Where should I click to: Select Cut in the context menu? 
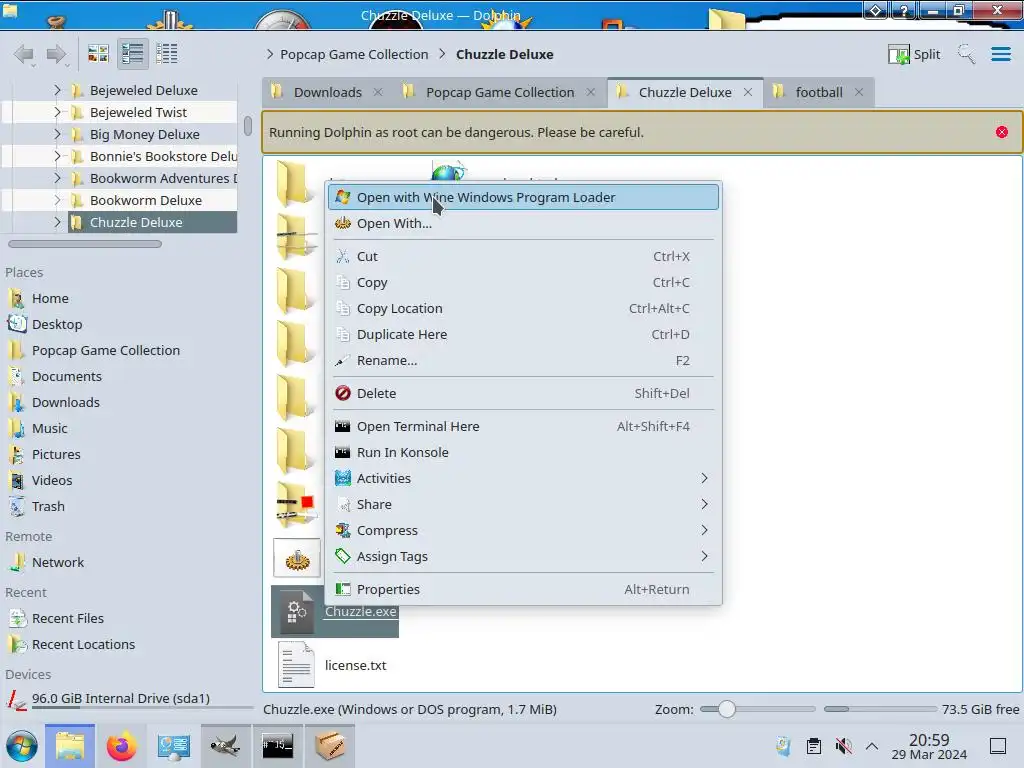(523, 256)
